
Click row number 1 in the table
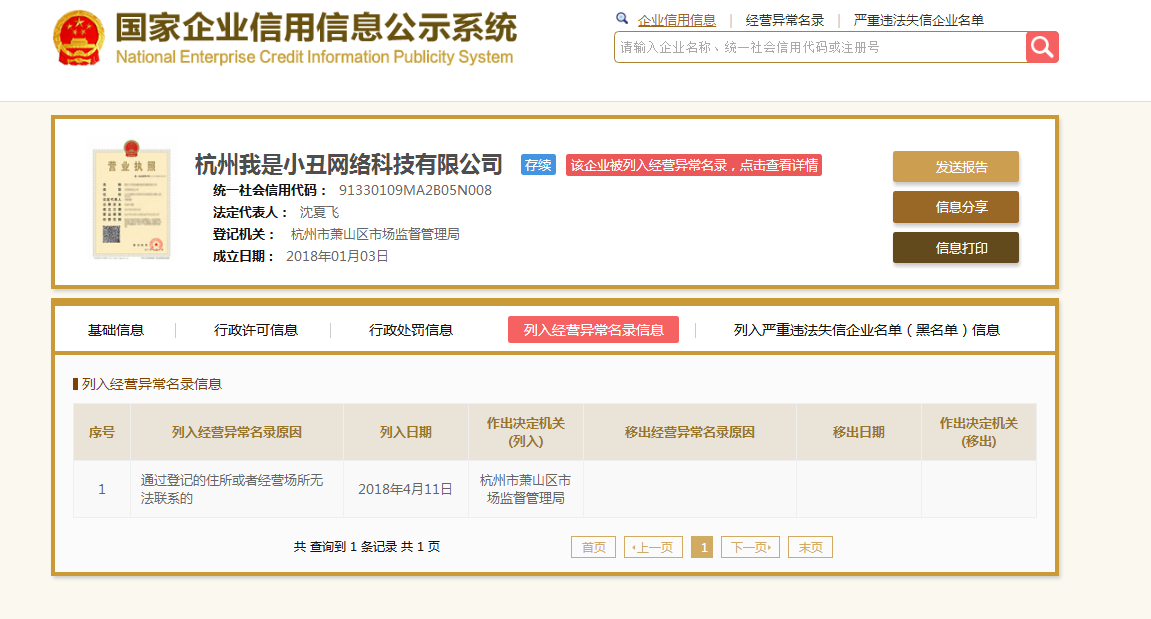click(102, 489)
